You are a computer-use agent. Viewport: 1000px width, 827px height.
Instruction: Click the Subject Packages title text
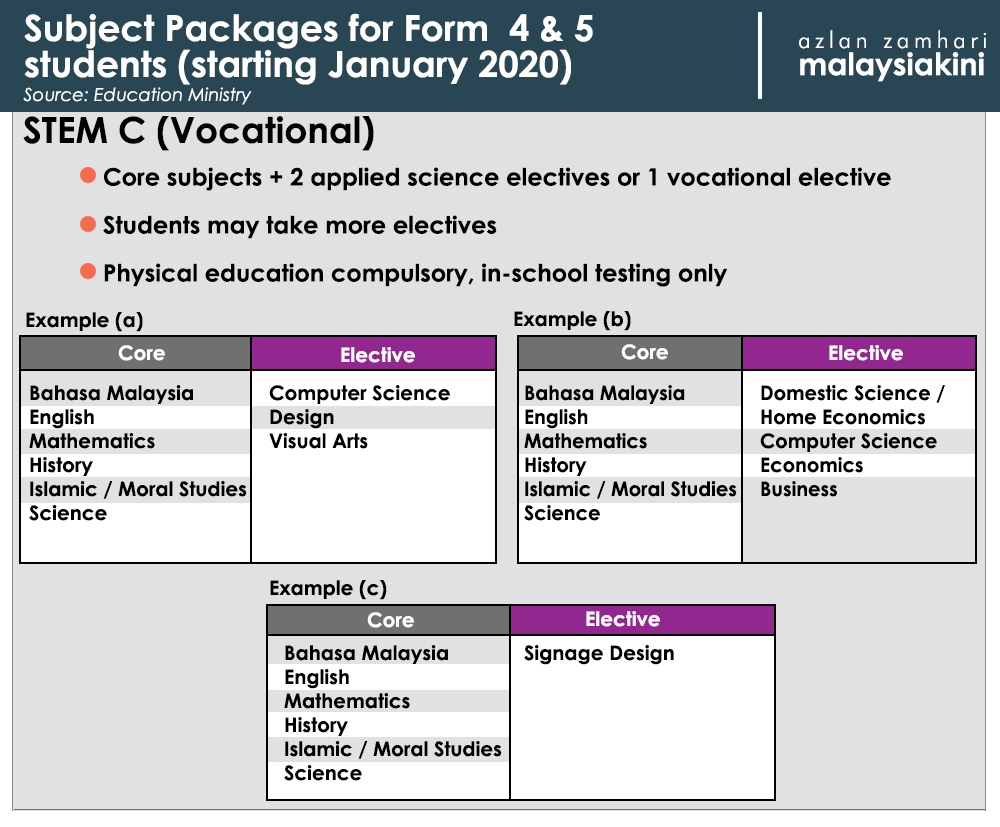point(309,47)
